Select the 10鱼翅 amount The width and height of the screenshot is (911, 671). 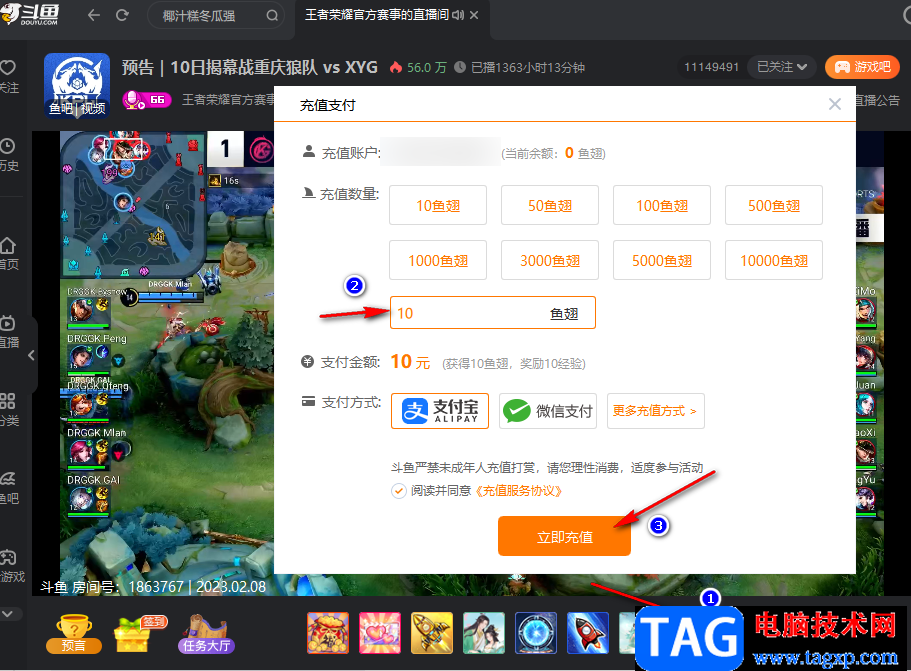point(438,205)
